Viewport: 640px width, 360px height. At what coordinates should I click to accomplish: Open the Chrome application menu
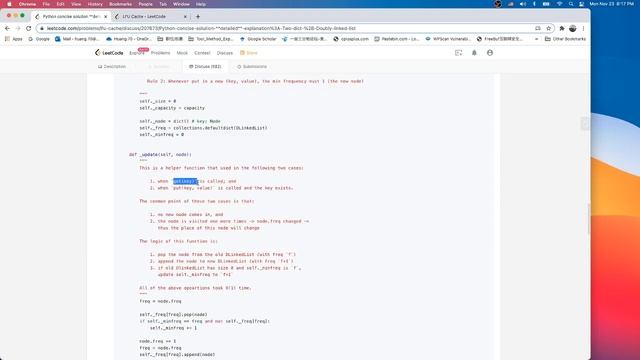point(27,4)
